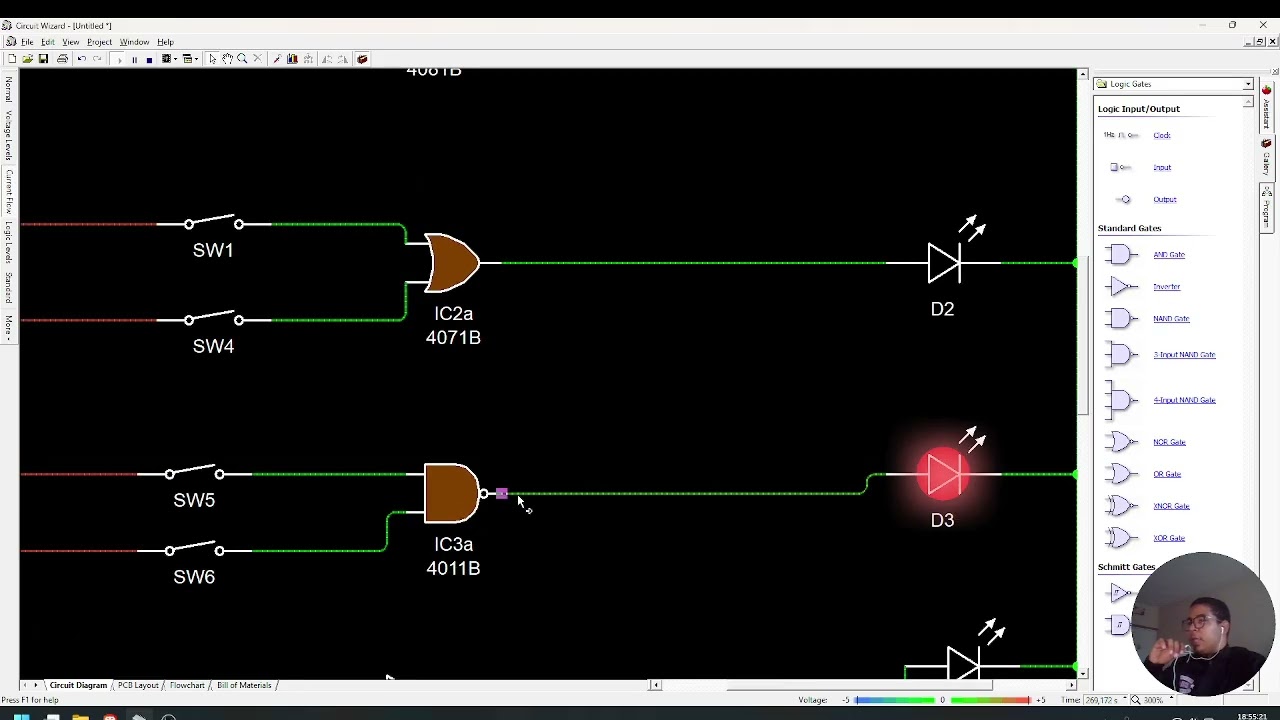This screenshot has height=720, width=1280.
Task: Click the delete X toolbar icon
Action: 257,59
